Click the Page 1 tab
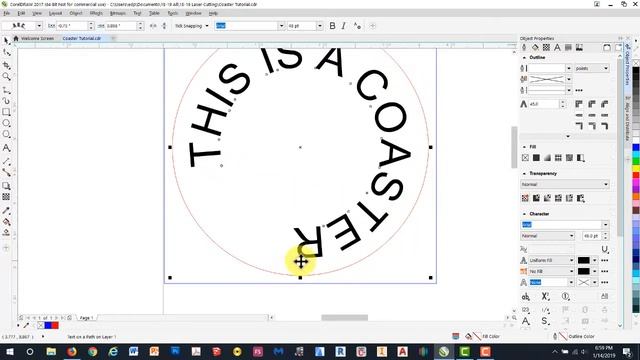The height and width of the screenshot is (360, 640). tap(87, 318)
